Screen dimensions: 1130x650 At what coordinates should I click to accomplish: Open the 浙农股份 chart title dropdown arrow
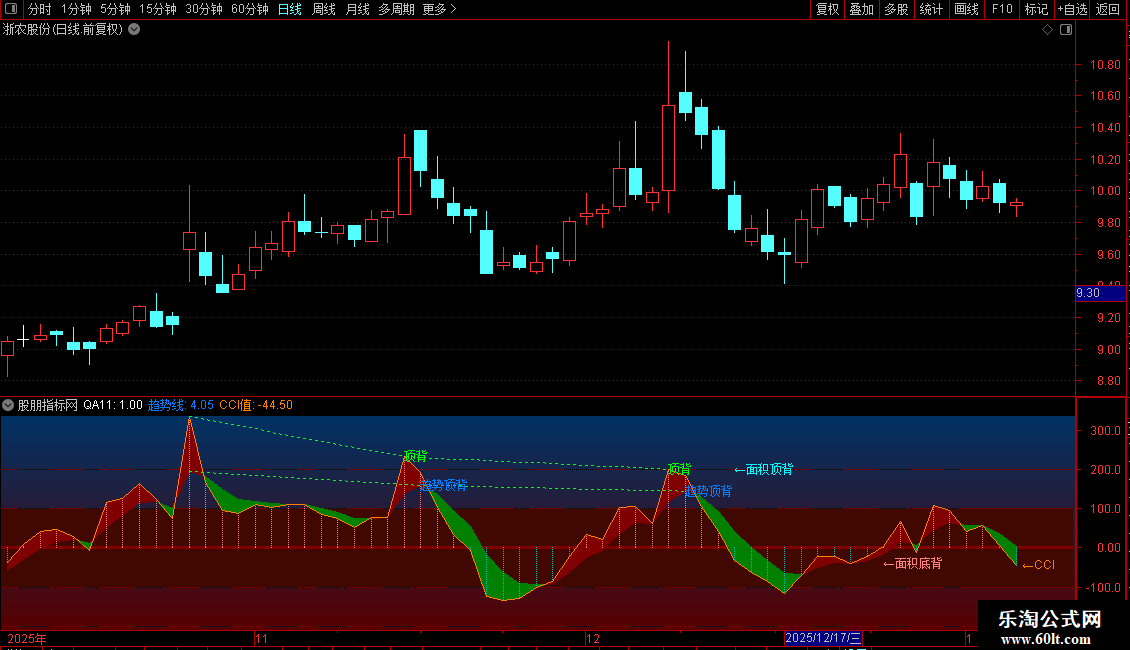(134, 30)
